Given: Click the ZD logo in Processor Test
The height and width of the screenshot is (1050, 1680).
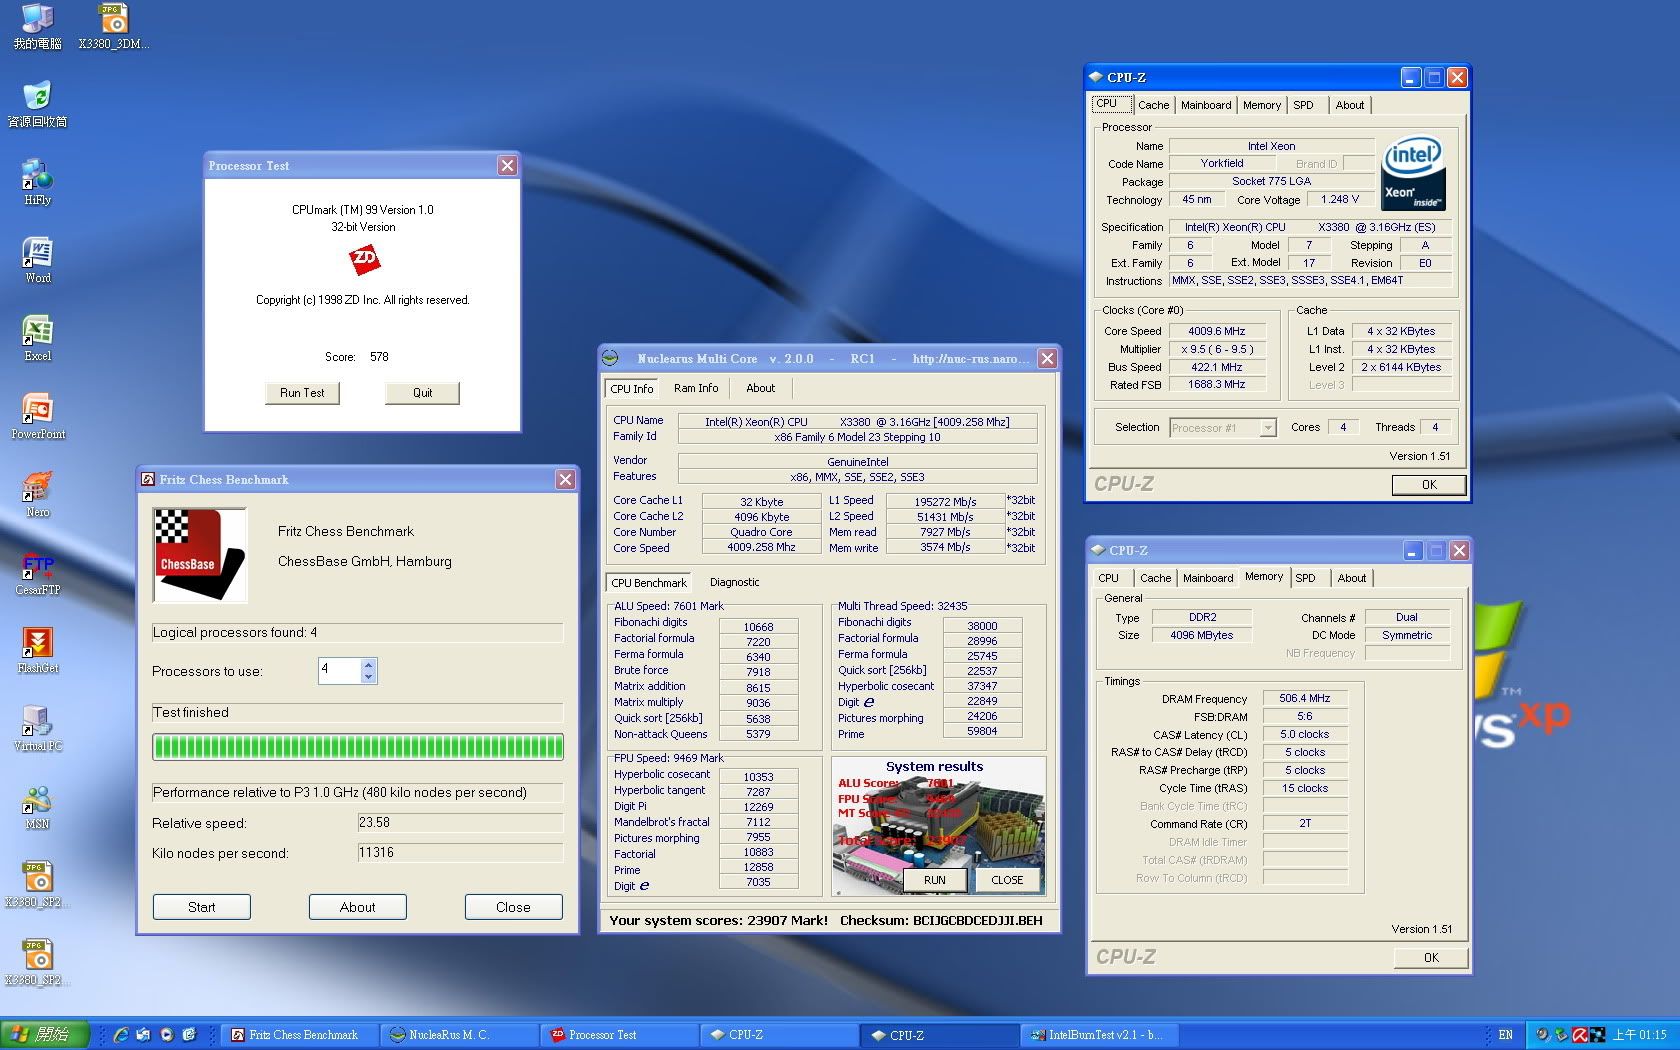Looking at the screenshot, I should pos(364,260).
